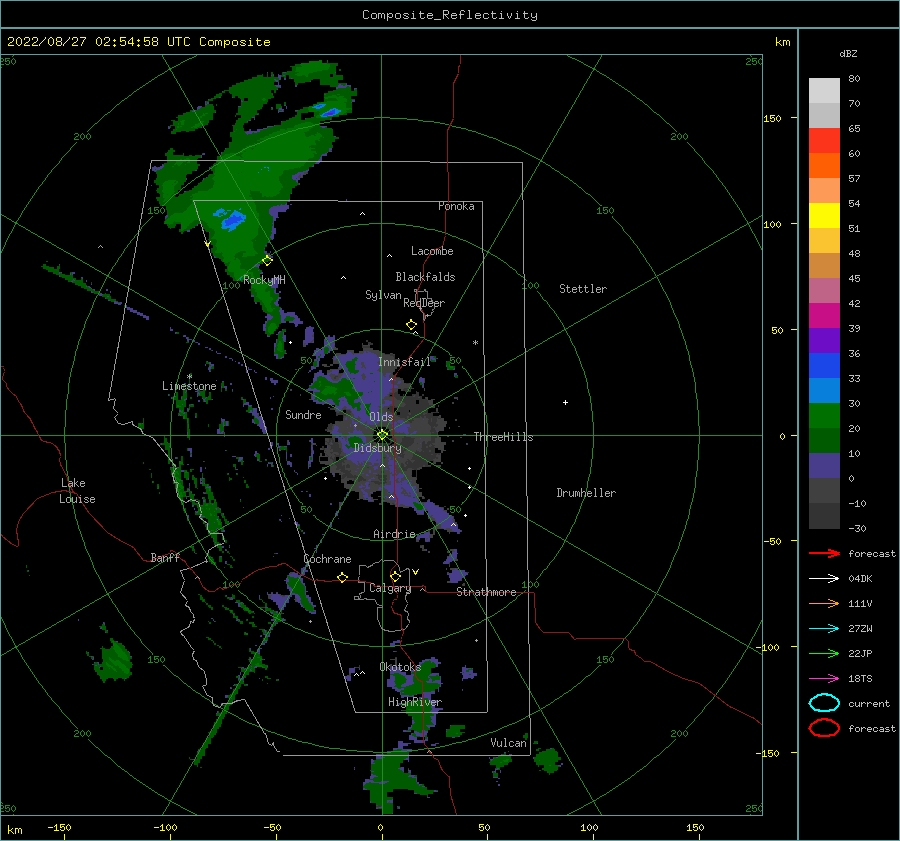Click the RockyMH label
The width and height of the screenshot is (900, 841).
click(264, 280)
